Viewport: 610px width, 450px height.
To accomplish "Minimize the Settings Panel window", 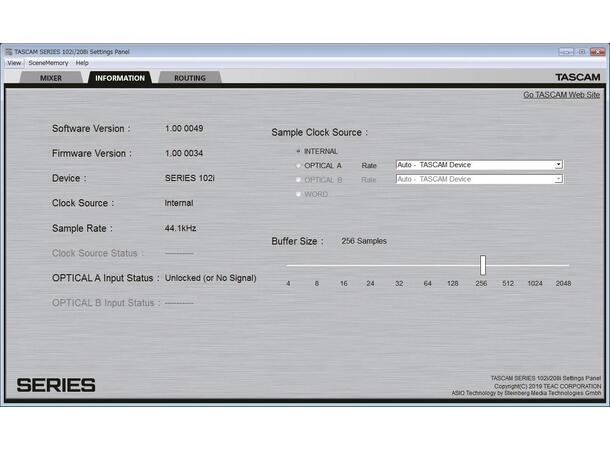I will tap(566, 52).
